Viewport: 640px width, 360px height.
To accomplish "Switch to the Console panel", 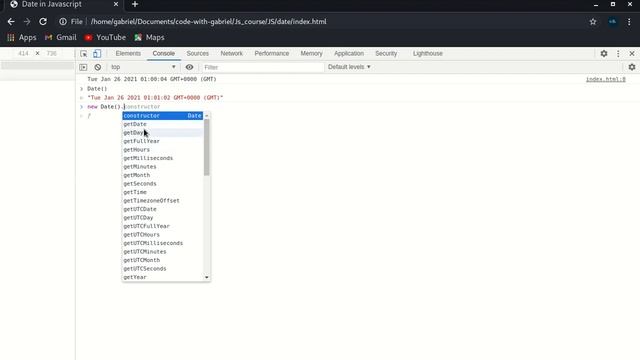I will [x=164, y=53].
